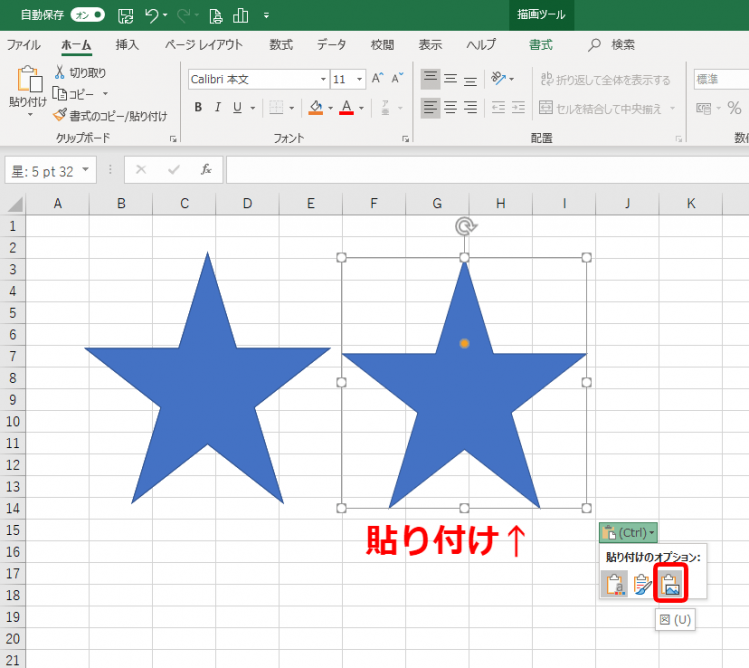Image resolution: width=749 pixels, height=668 pixels.
Task: Toggle the AutoSave switch
Action: [87, 15]
